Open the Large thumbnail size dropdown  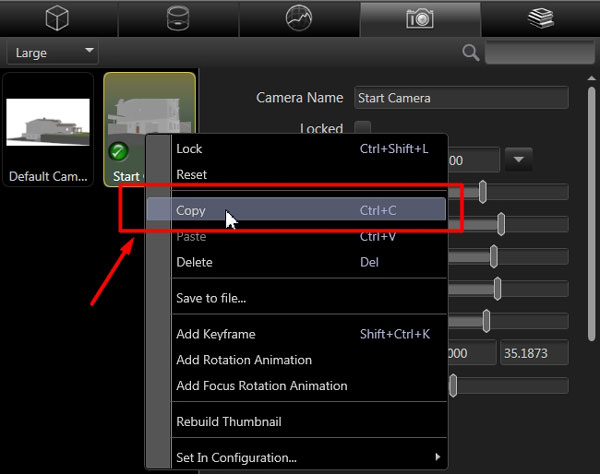[x=52, y=52]
